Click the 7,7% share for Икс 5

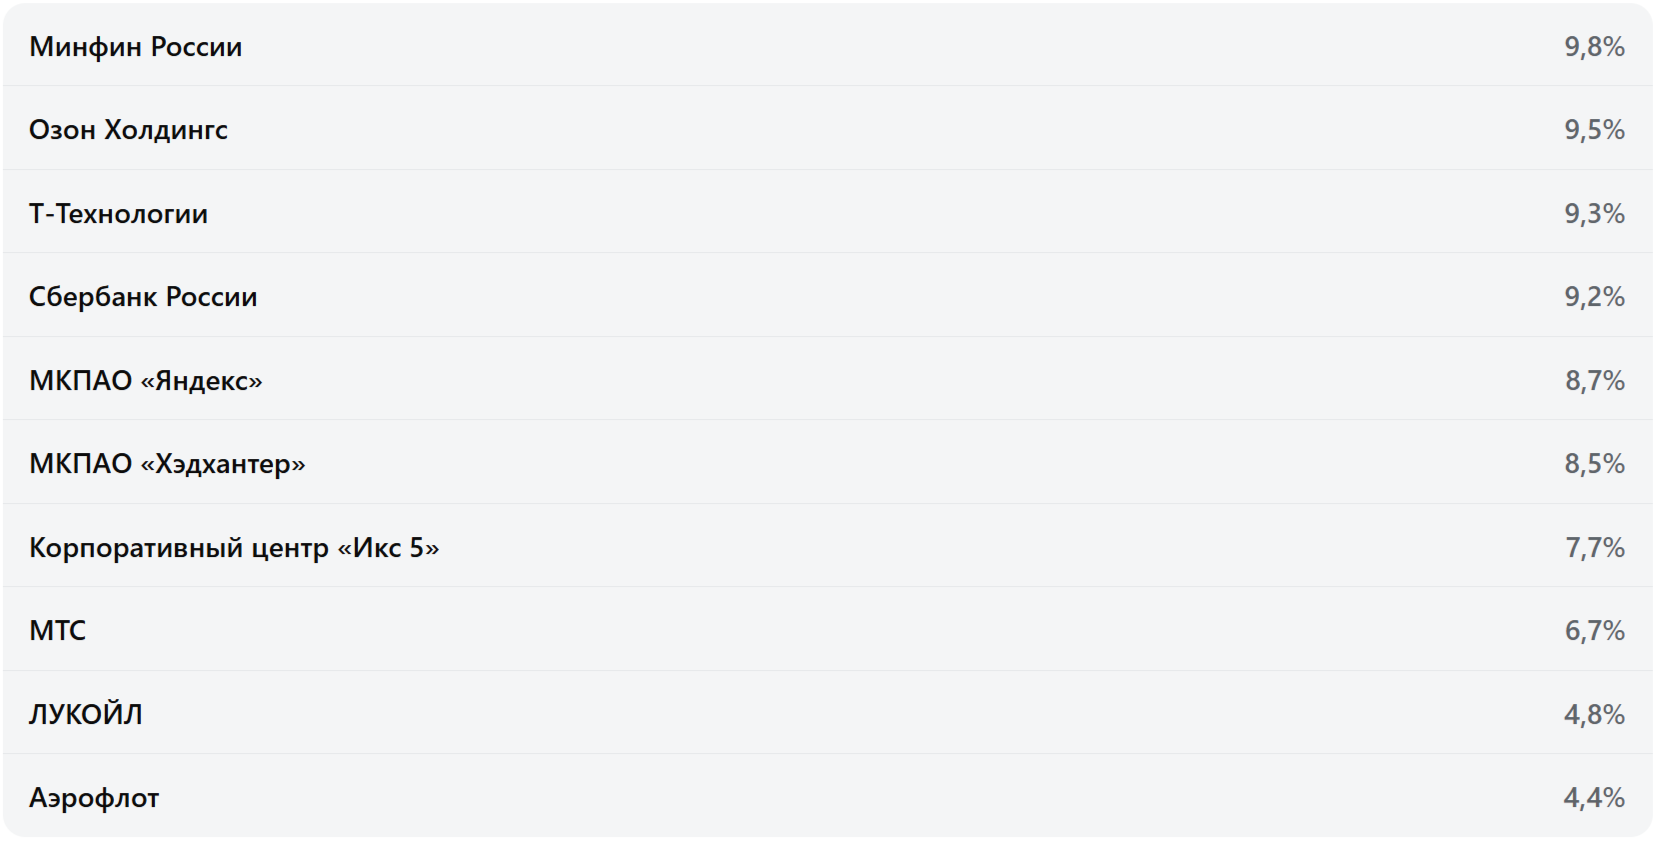click(x=1594, y=548)
